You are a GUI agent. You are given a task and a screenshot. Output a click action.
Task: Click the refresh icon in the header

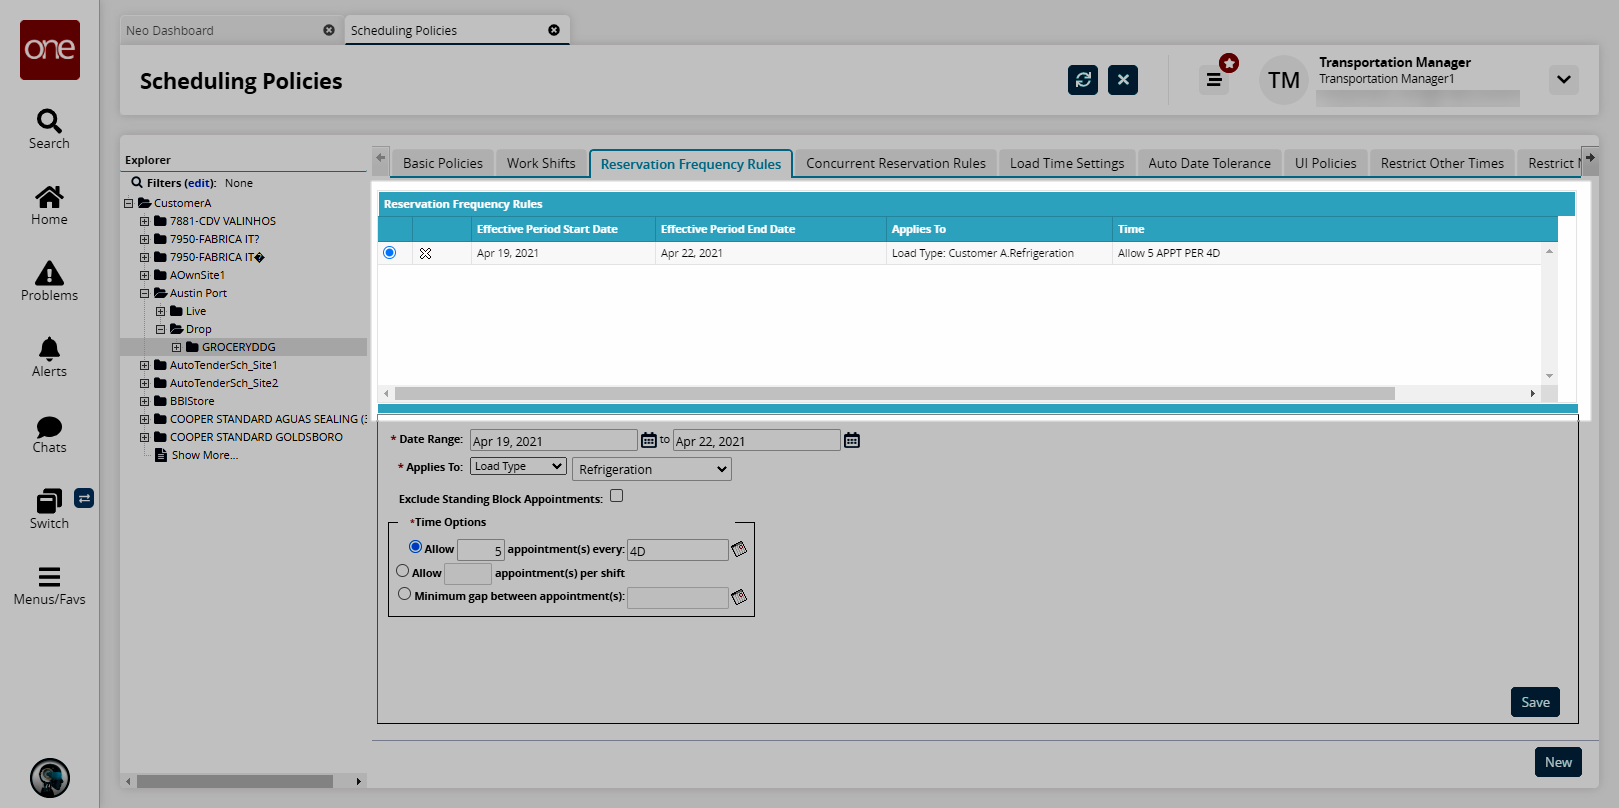point(1082,80)
